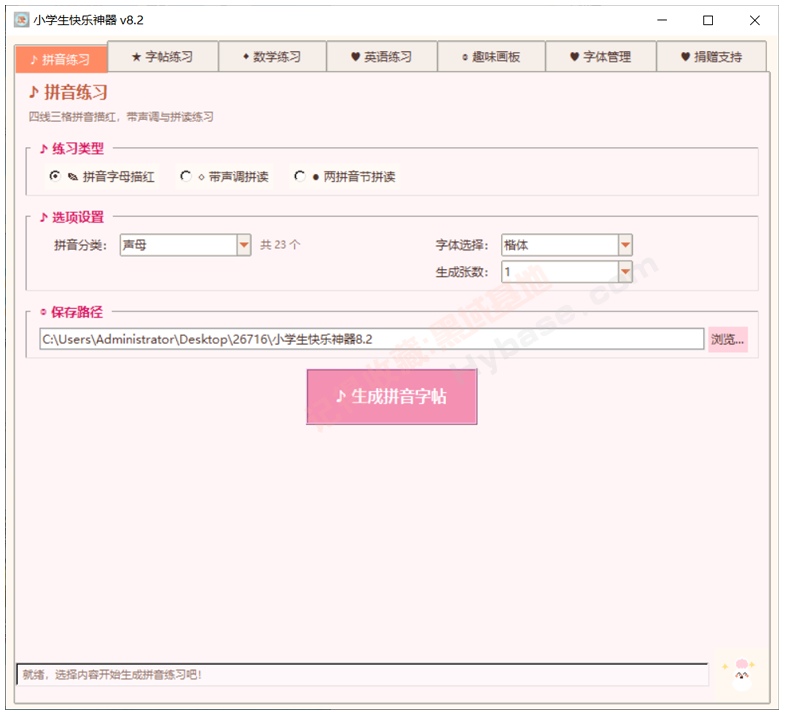This screenshot has height=712, width=789.
Task: Switch to the 拼音练习 tab
Action: pos(61,59)
